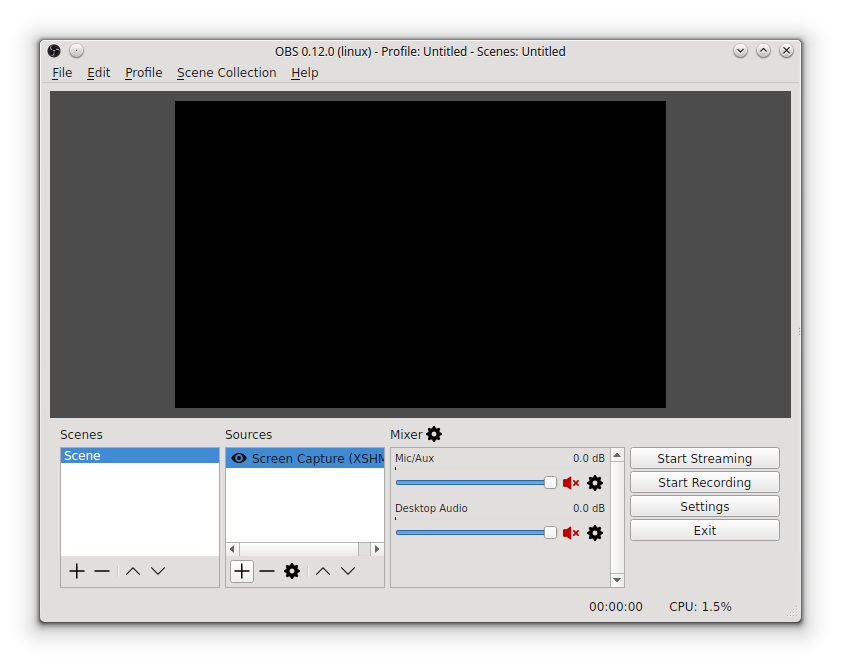Click the Start Streaming button
The image size is (841, 662).
(704, 459)
